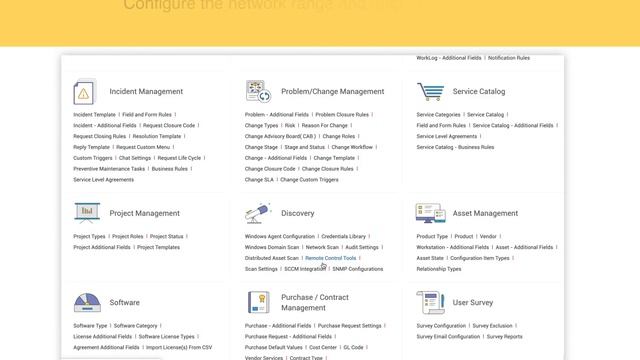Click the Service Catalog shopping cart icon
640x360 pixels.
tap(431, 91)
